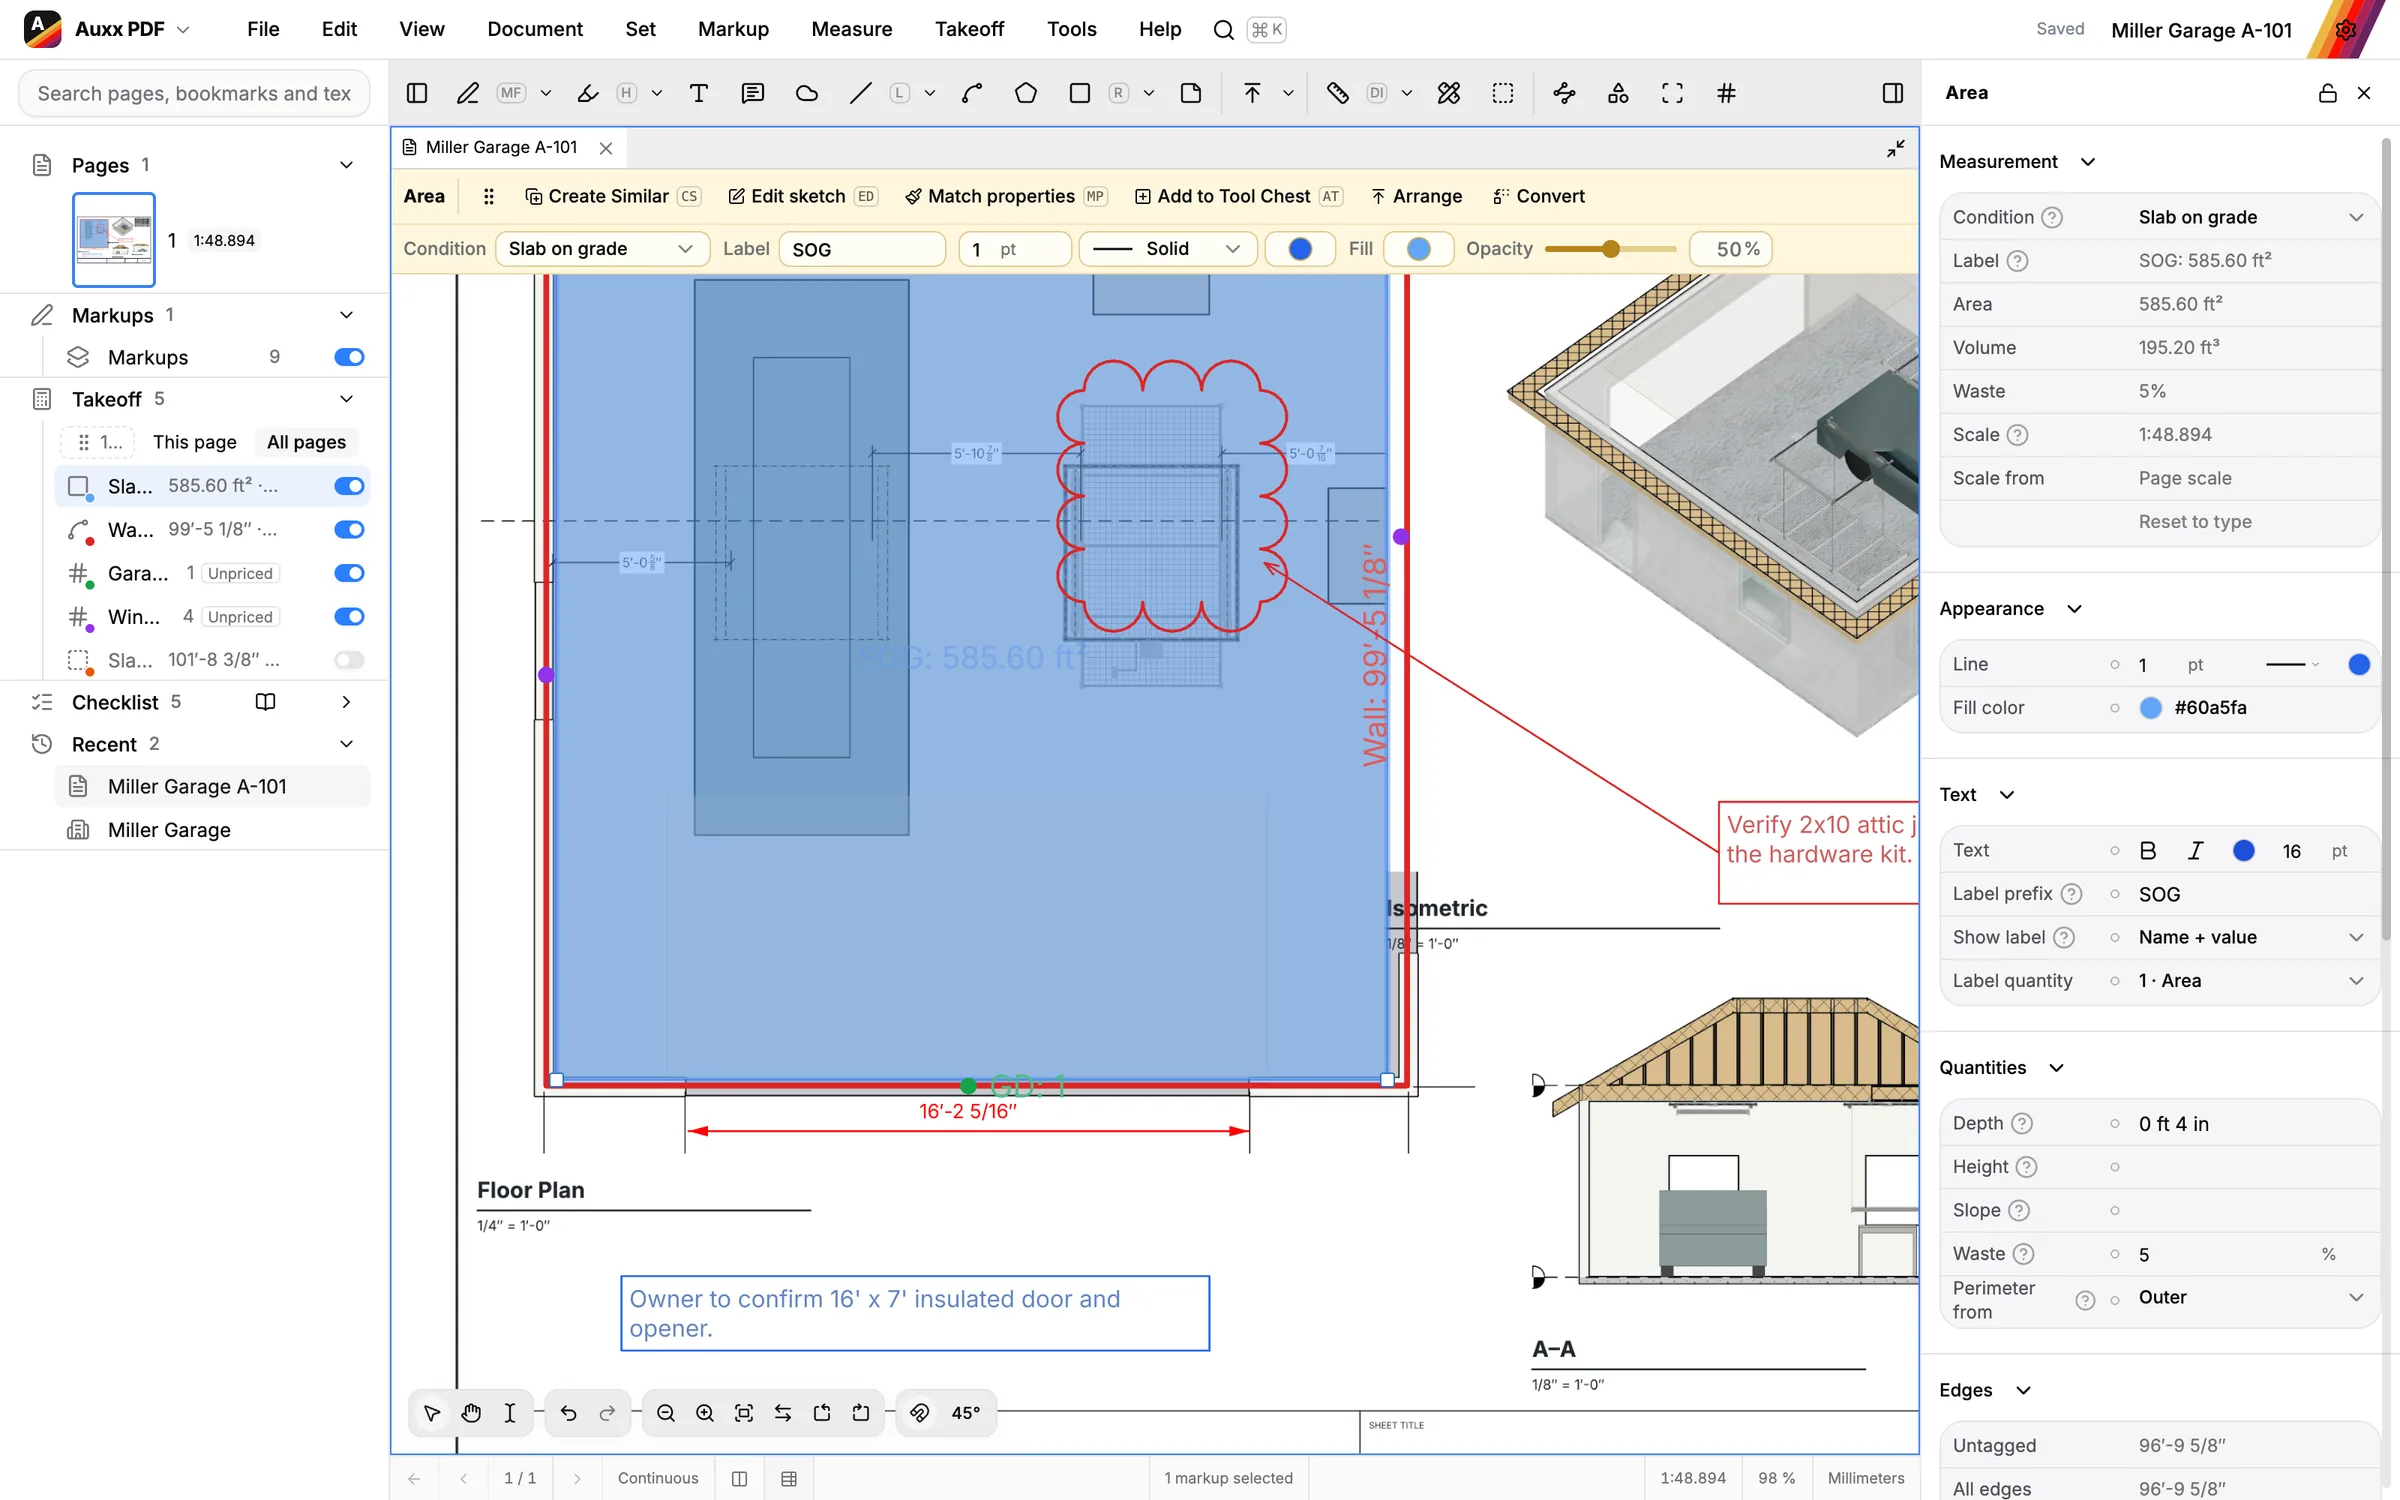The image size is (2400, 1500).
Task: Toggle the right properties panel icon
Action: point(1893,93)
